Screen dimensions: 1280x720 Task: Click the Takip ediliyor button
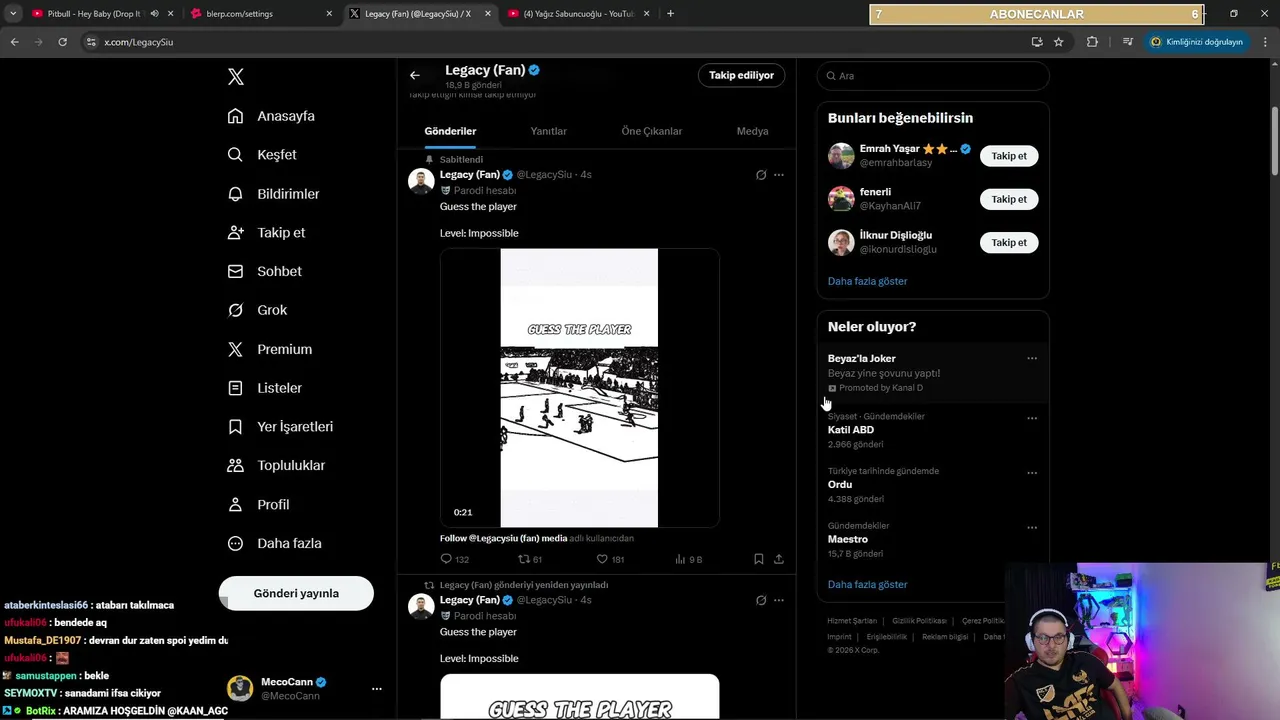coord(741,75)
